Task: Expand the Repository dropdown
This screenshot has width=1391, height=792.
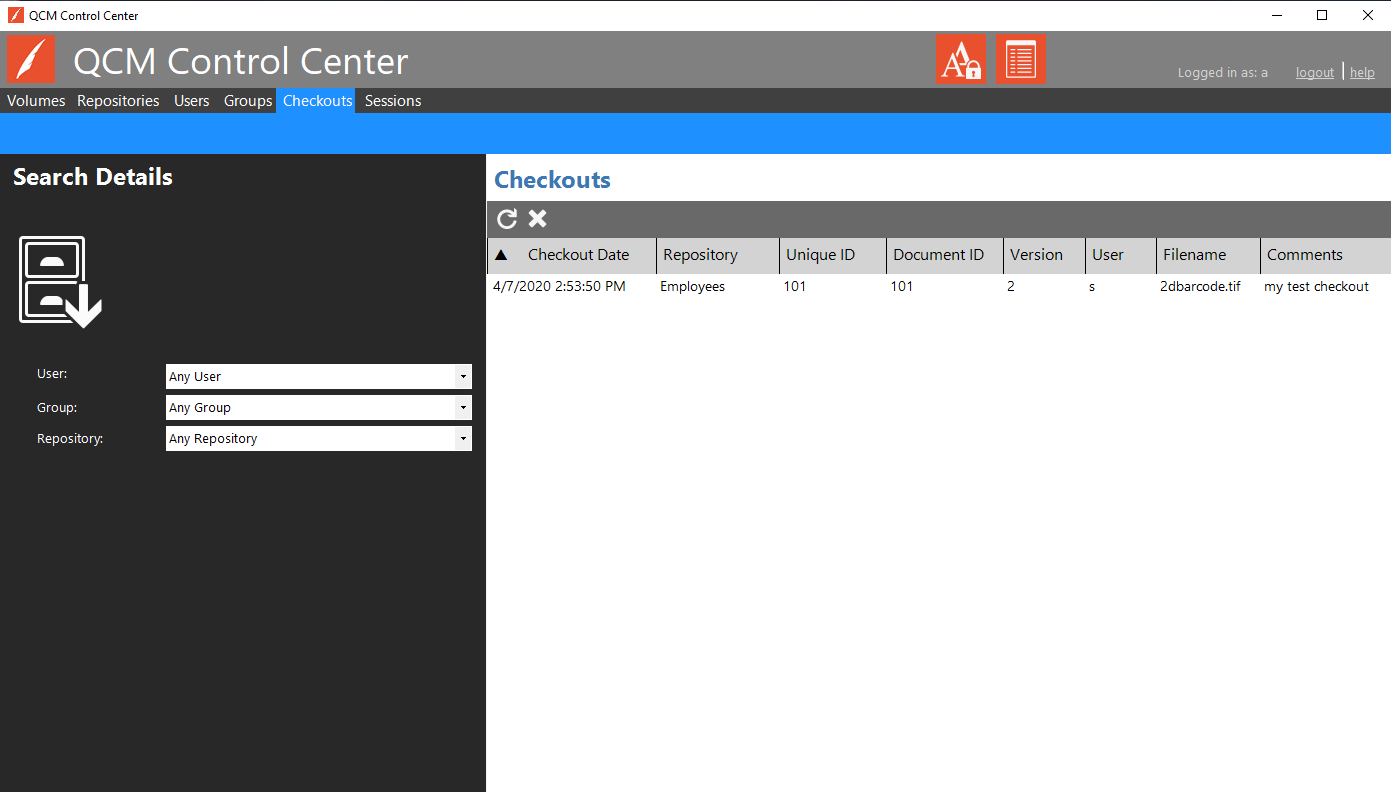Action: point(462,439)
